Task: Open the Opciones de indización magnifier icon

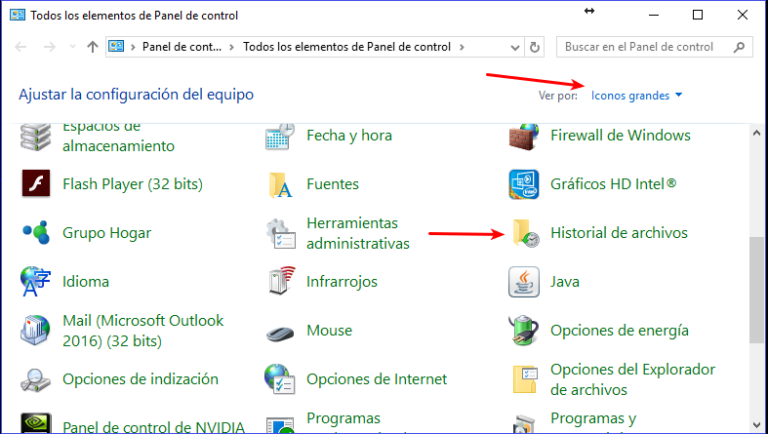Action: [35, 380]
